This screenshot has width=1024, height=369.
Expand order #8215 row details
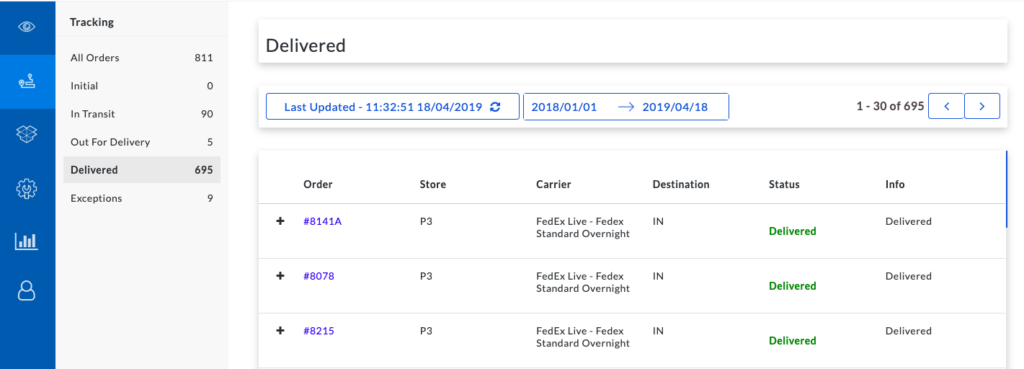280,331
